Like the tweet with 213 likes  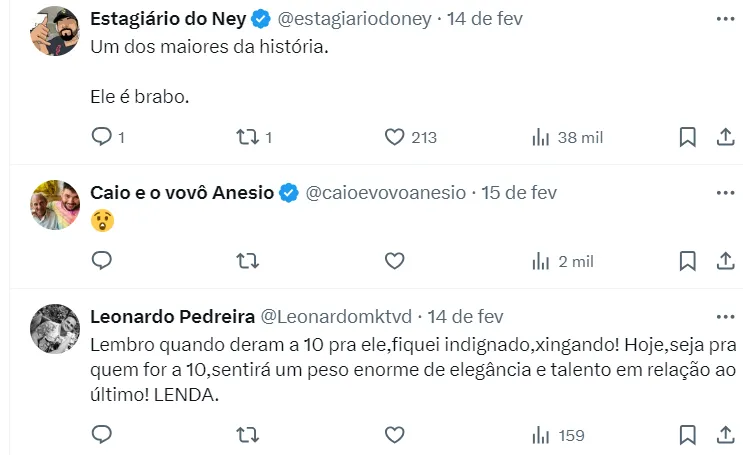[x=395, y=137]
